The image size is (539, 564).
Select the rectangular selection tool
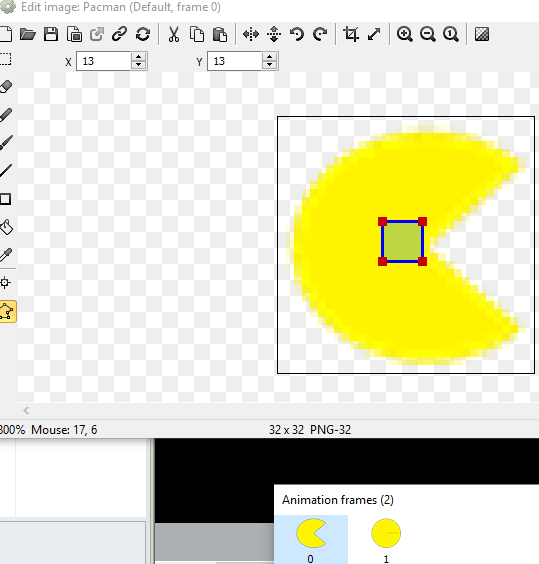pos(5,59)
